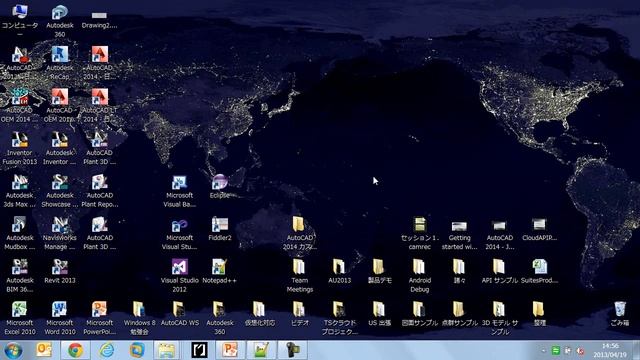Open the PowerPoint taskbar button
This screenshot has height=360, width=640.
[230, 350]
